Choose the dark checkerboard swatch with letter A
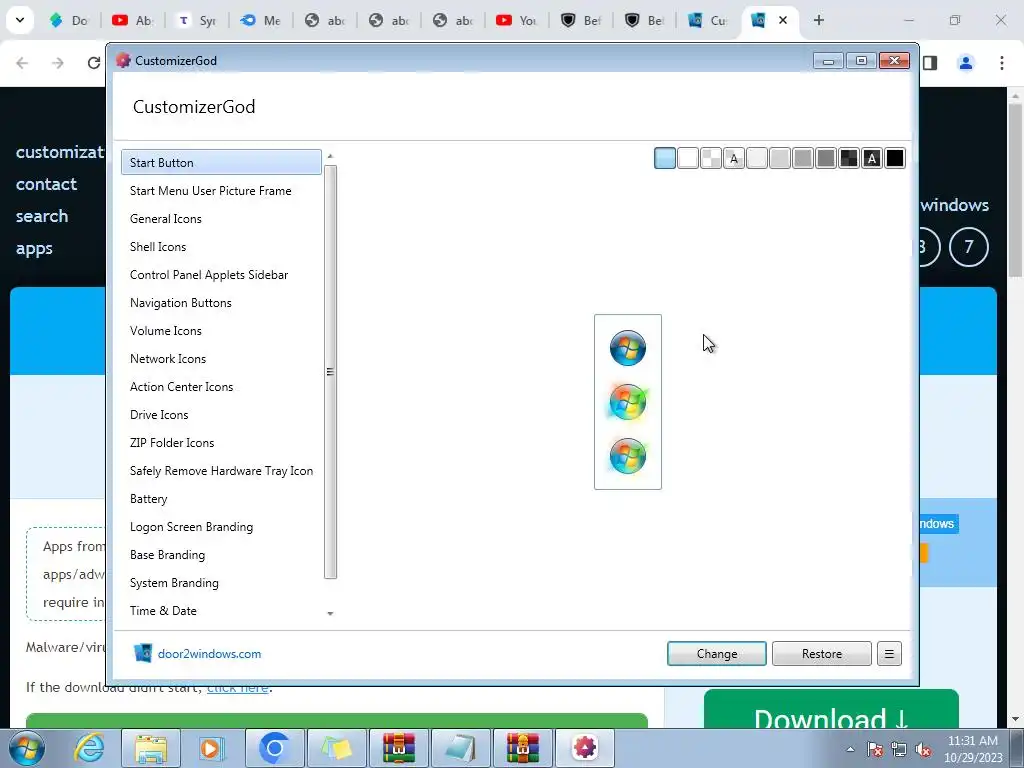 pos(872,158)
